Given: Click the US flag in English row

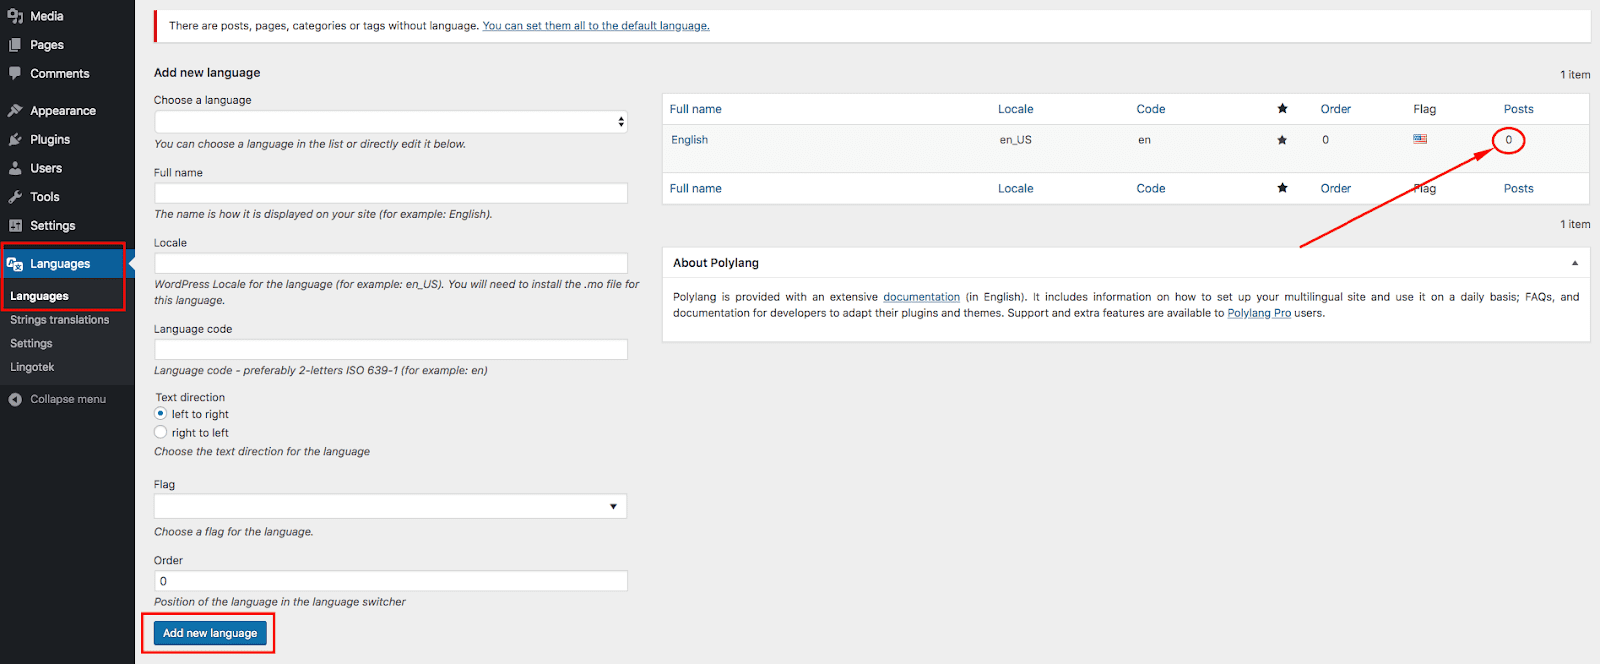Looking at the screenshot, I should (x=1420, y=139).
